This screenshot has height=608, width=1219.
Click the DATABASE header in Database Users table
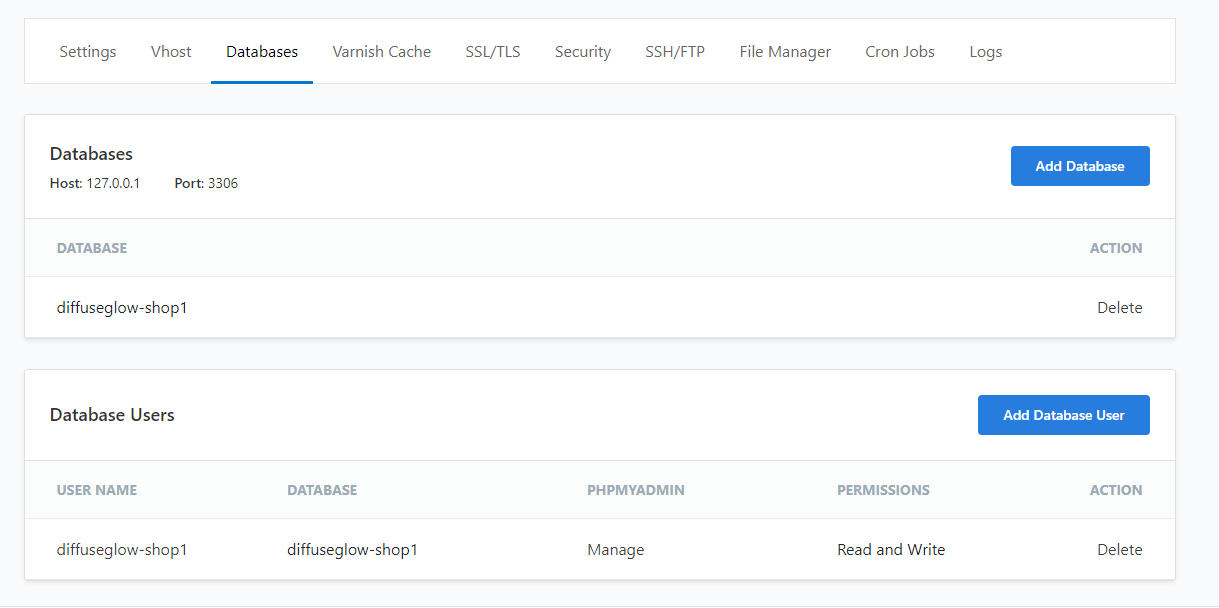[322, 490]
